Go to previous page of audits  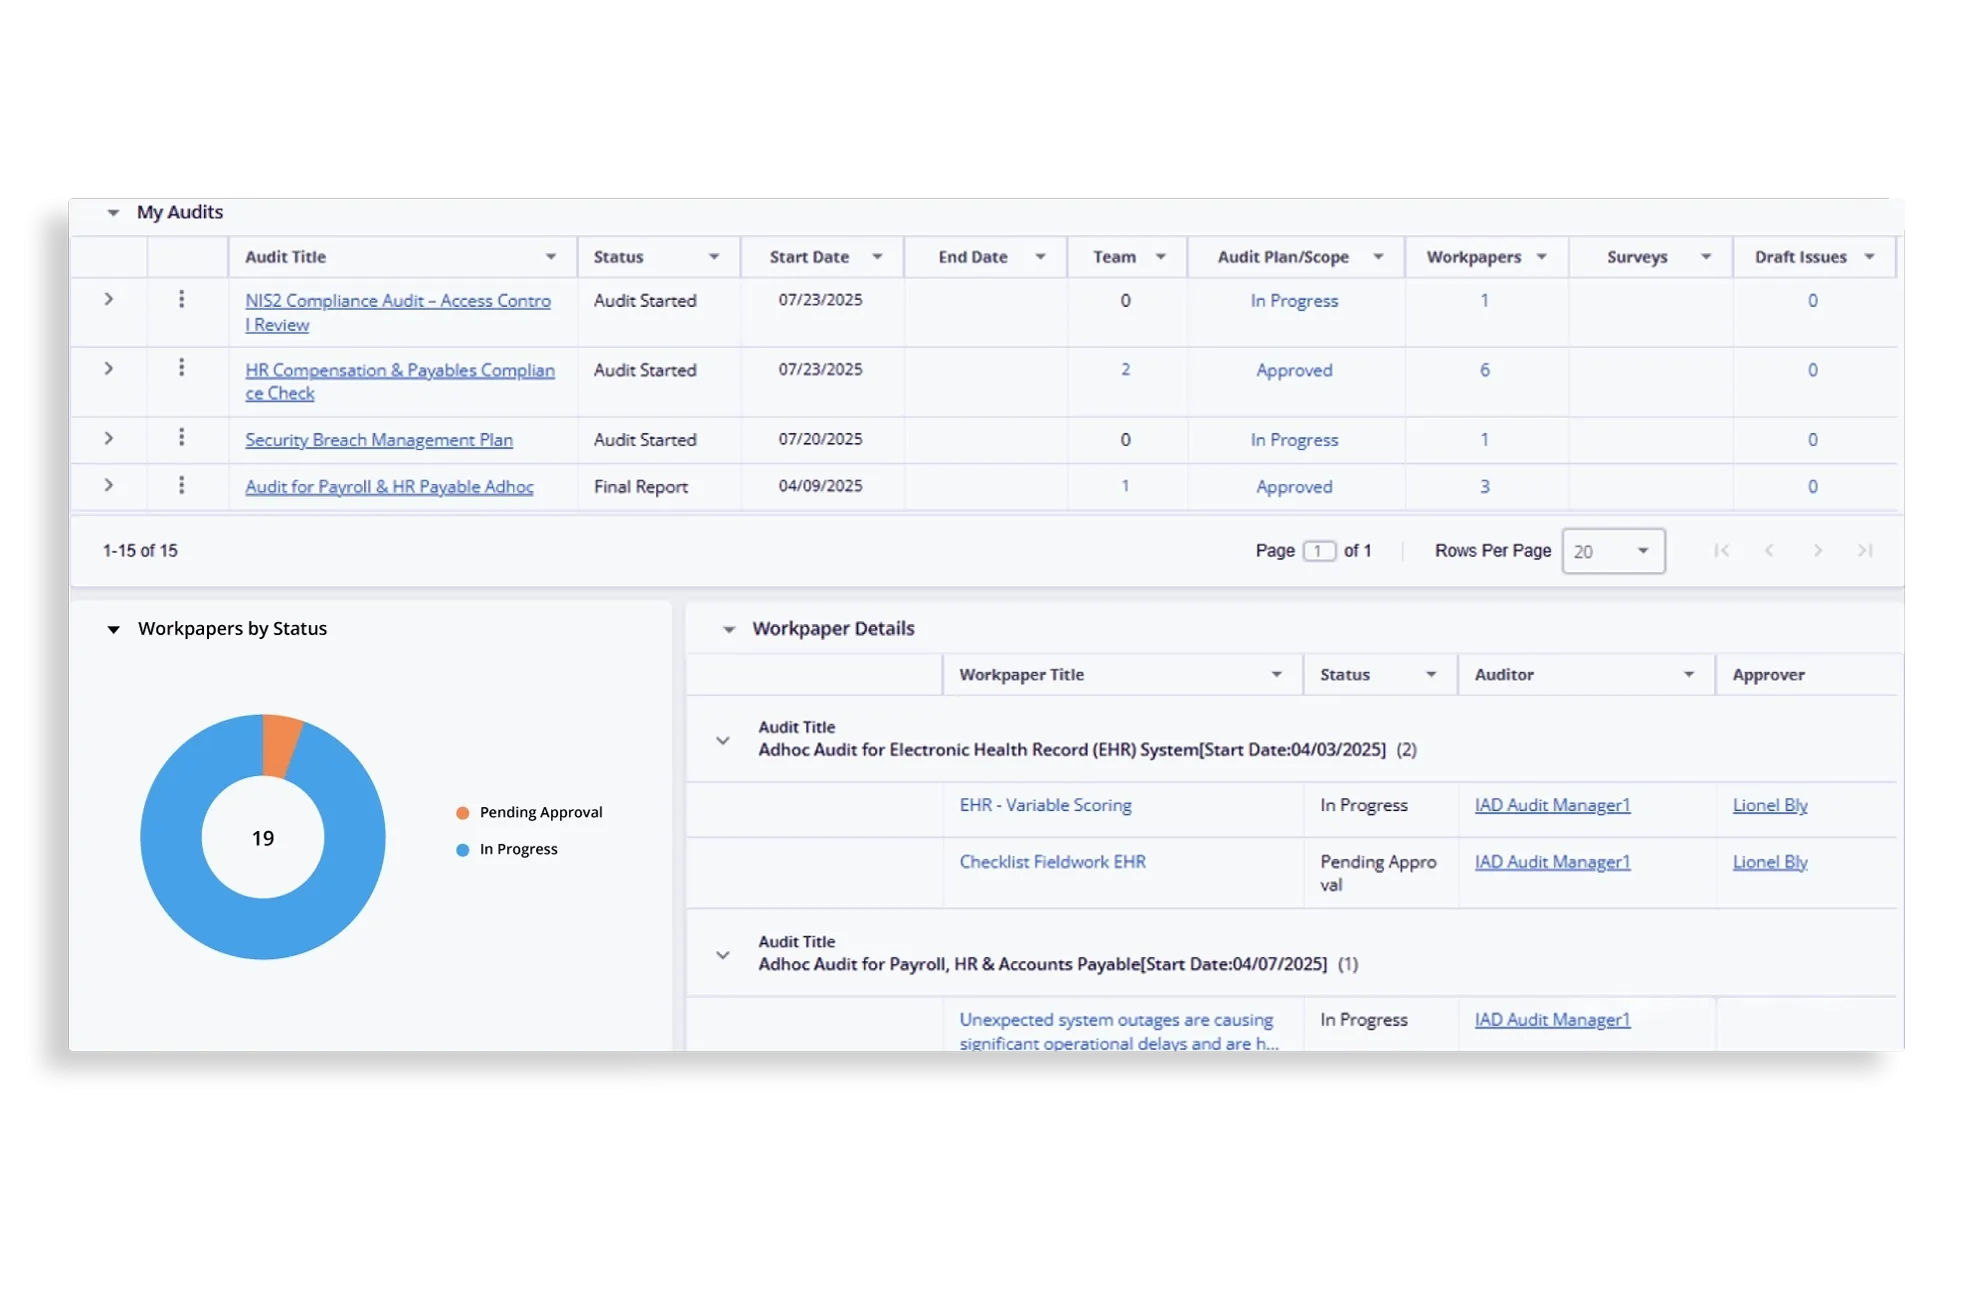pyautogui.click(x=1769, y=551)
